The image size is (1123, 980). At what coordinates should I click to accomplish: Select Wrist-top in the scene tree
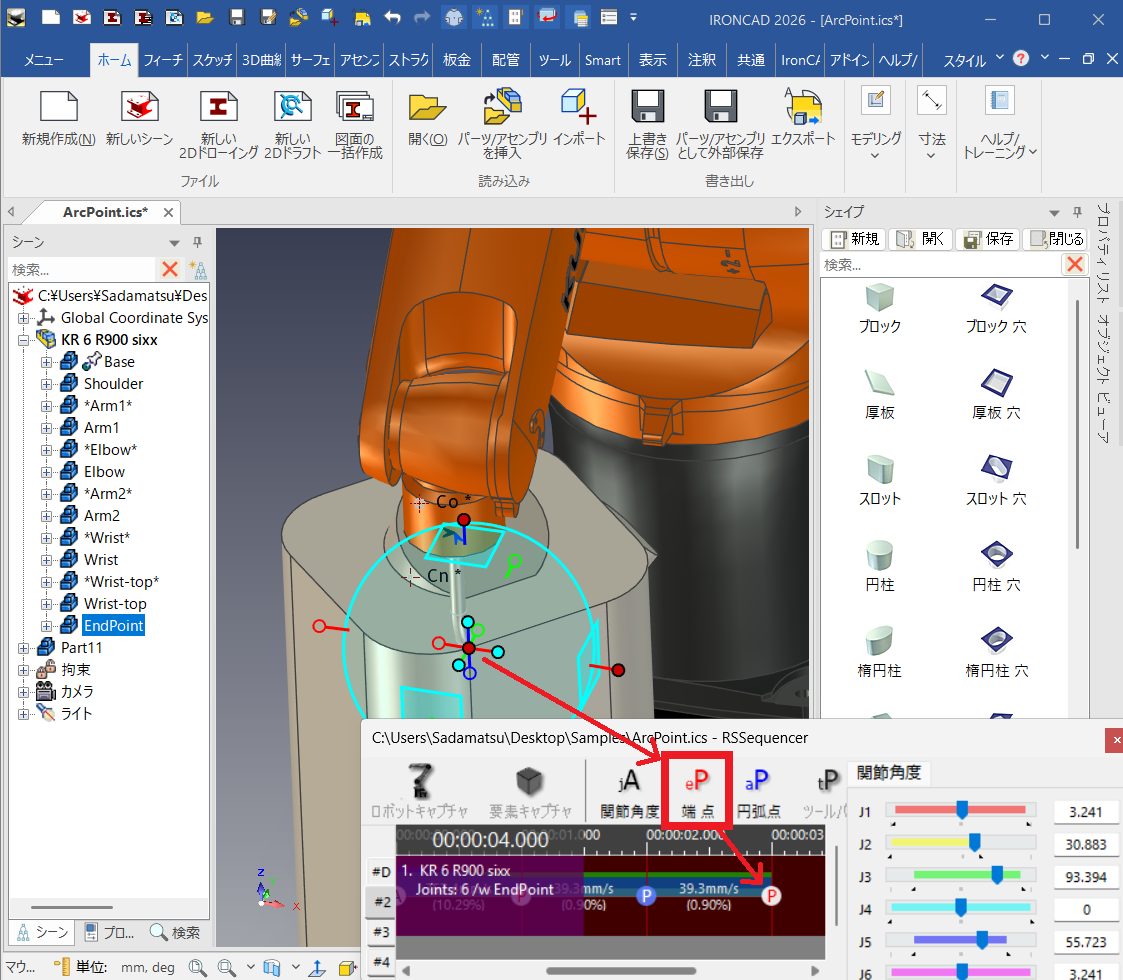click(x=115, y=604)
